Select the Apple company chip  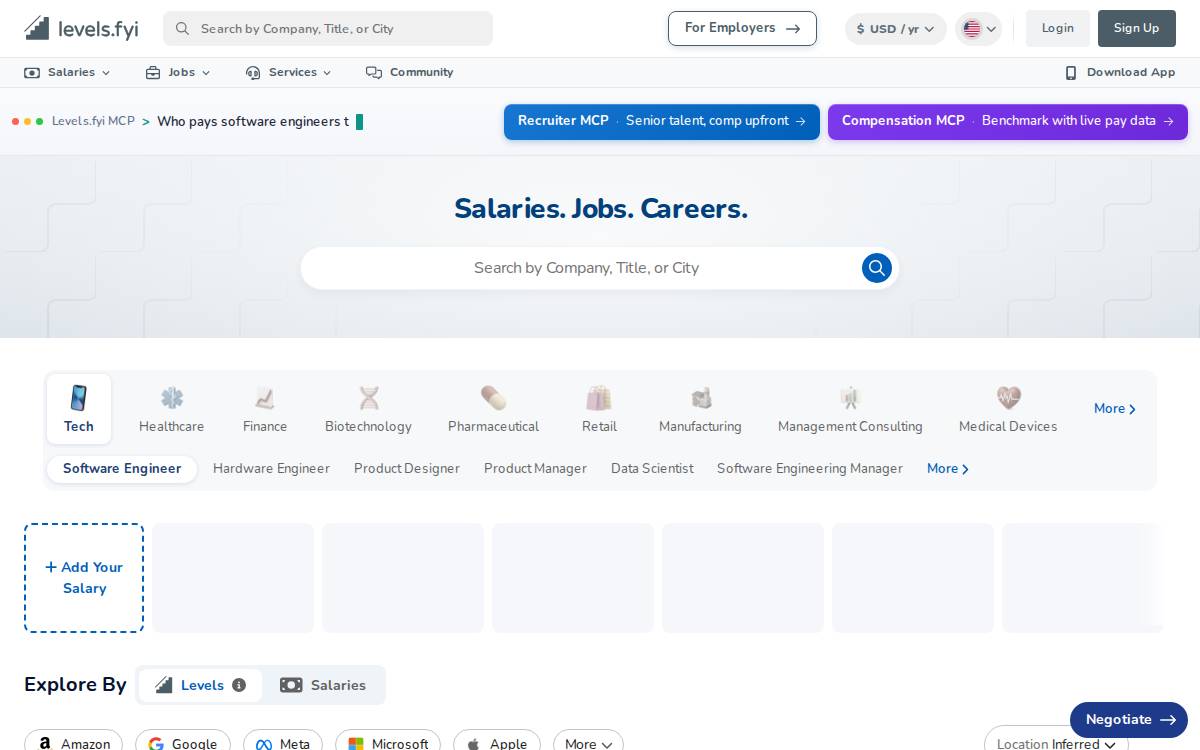(x=497, y=741)
